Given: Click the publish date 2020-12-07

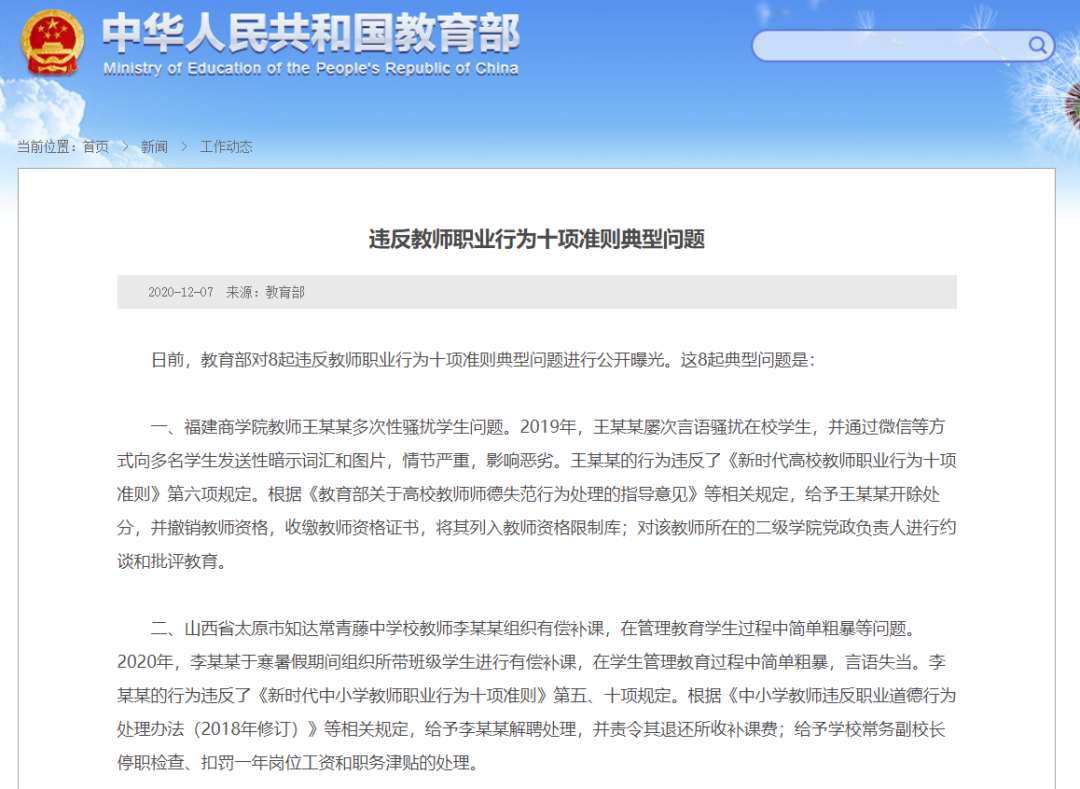Looking at the screenshot, I should tap(181, 292).
